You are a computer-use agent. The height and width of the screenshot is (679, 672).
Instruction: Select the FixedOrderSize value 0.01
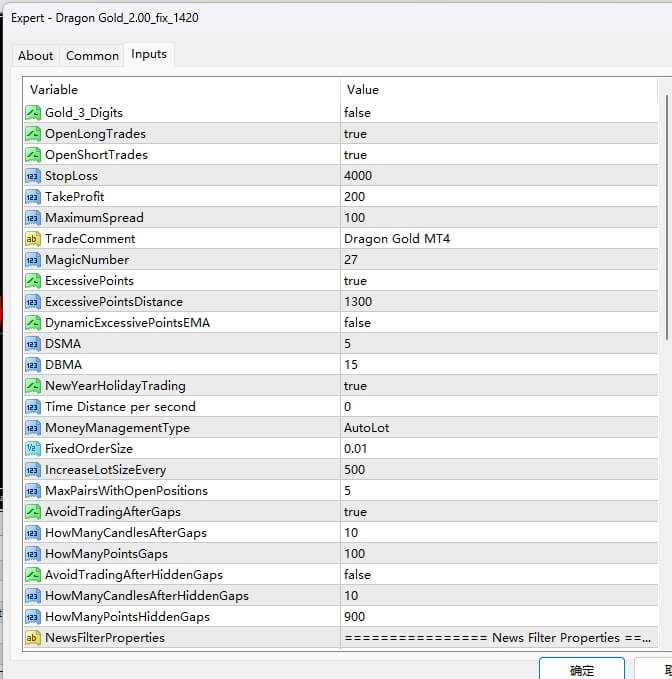point(355,449)
